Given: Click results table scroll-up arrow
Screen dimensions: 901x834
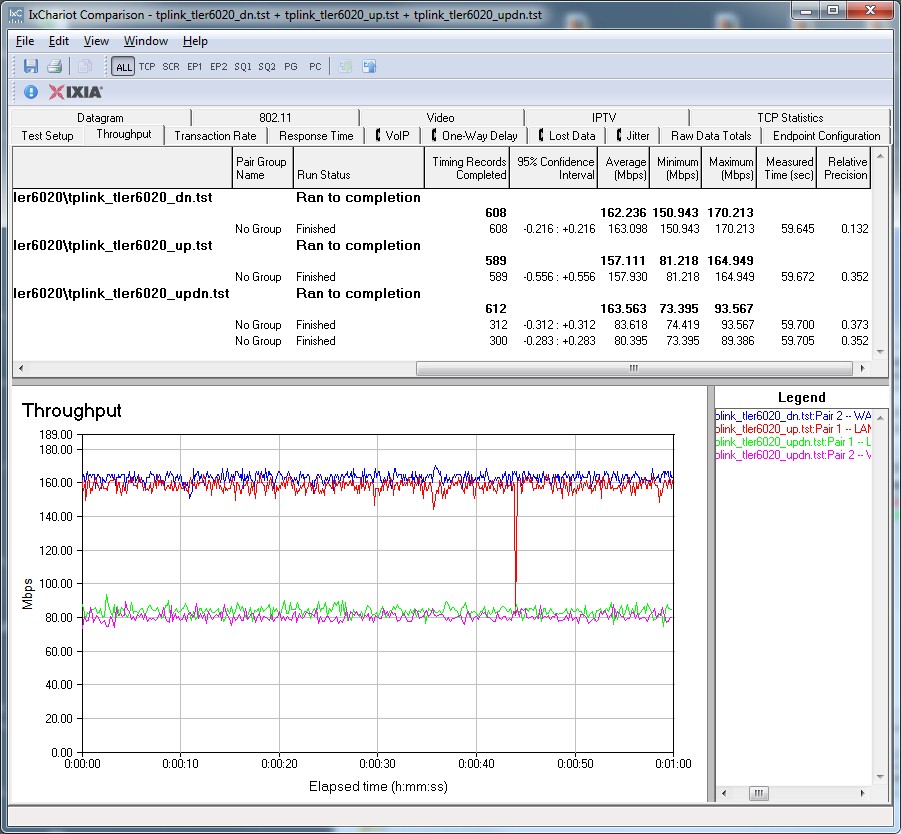Looking at the screenshot, I should pos(880,156).
